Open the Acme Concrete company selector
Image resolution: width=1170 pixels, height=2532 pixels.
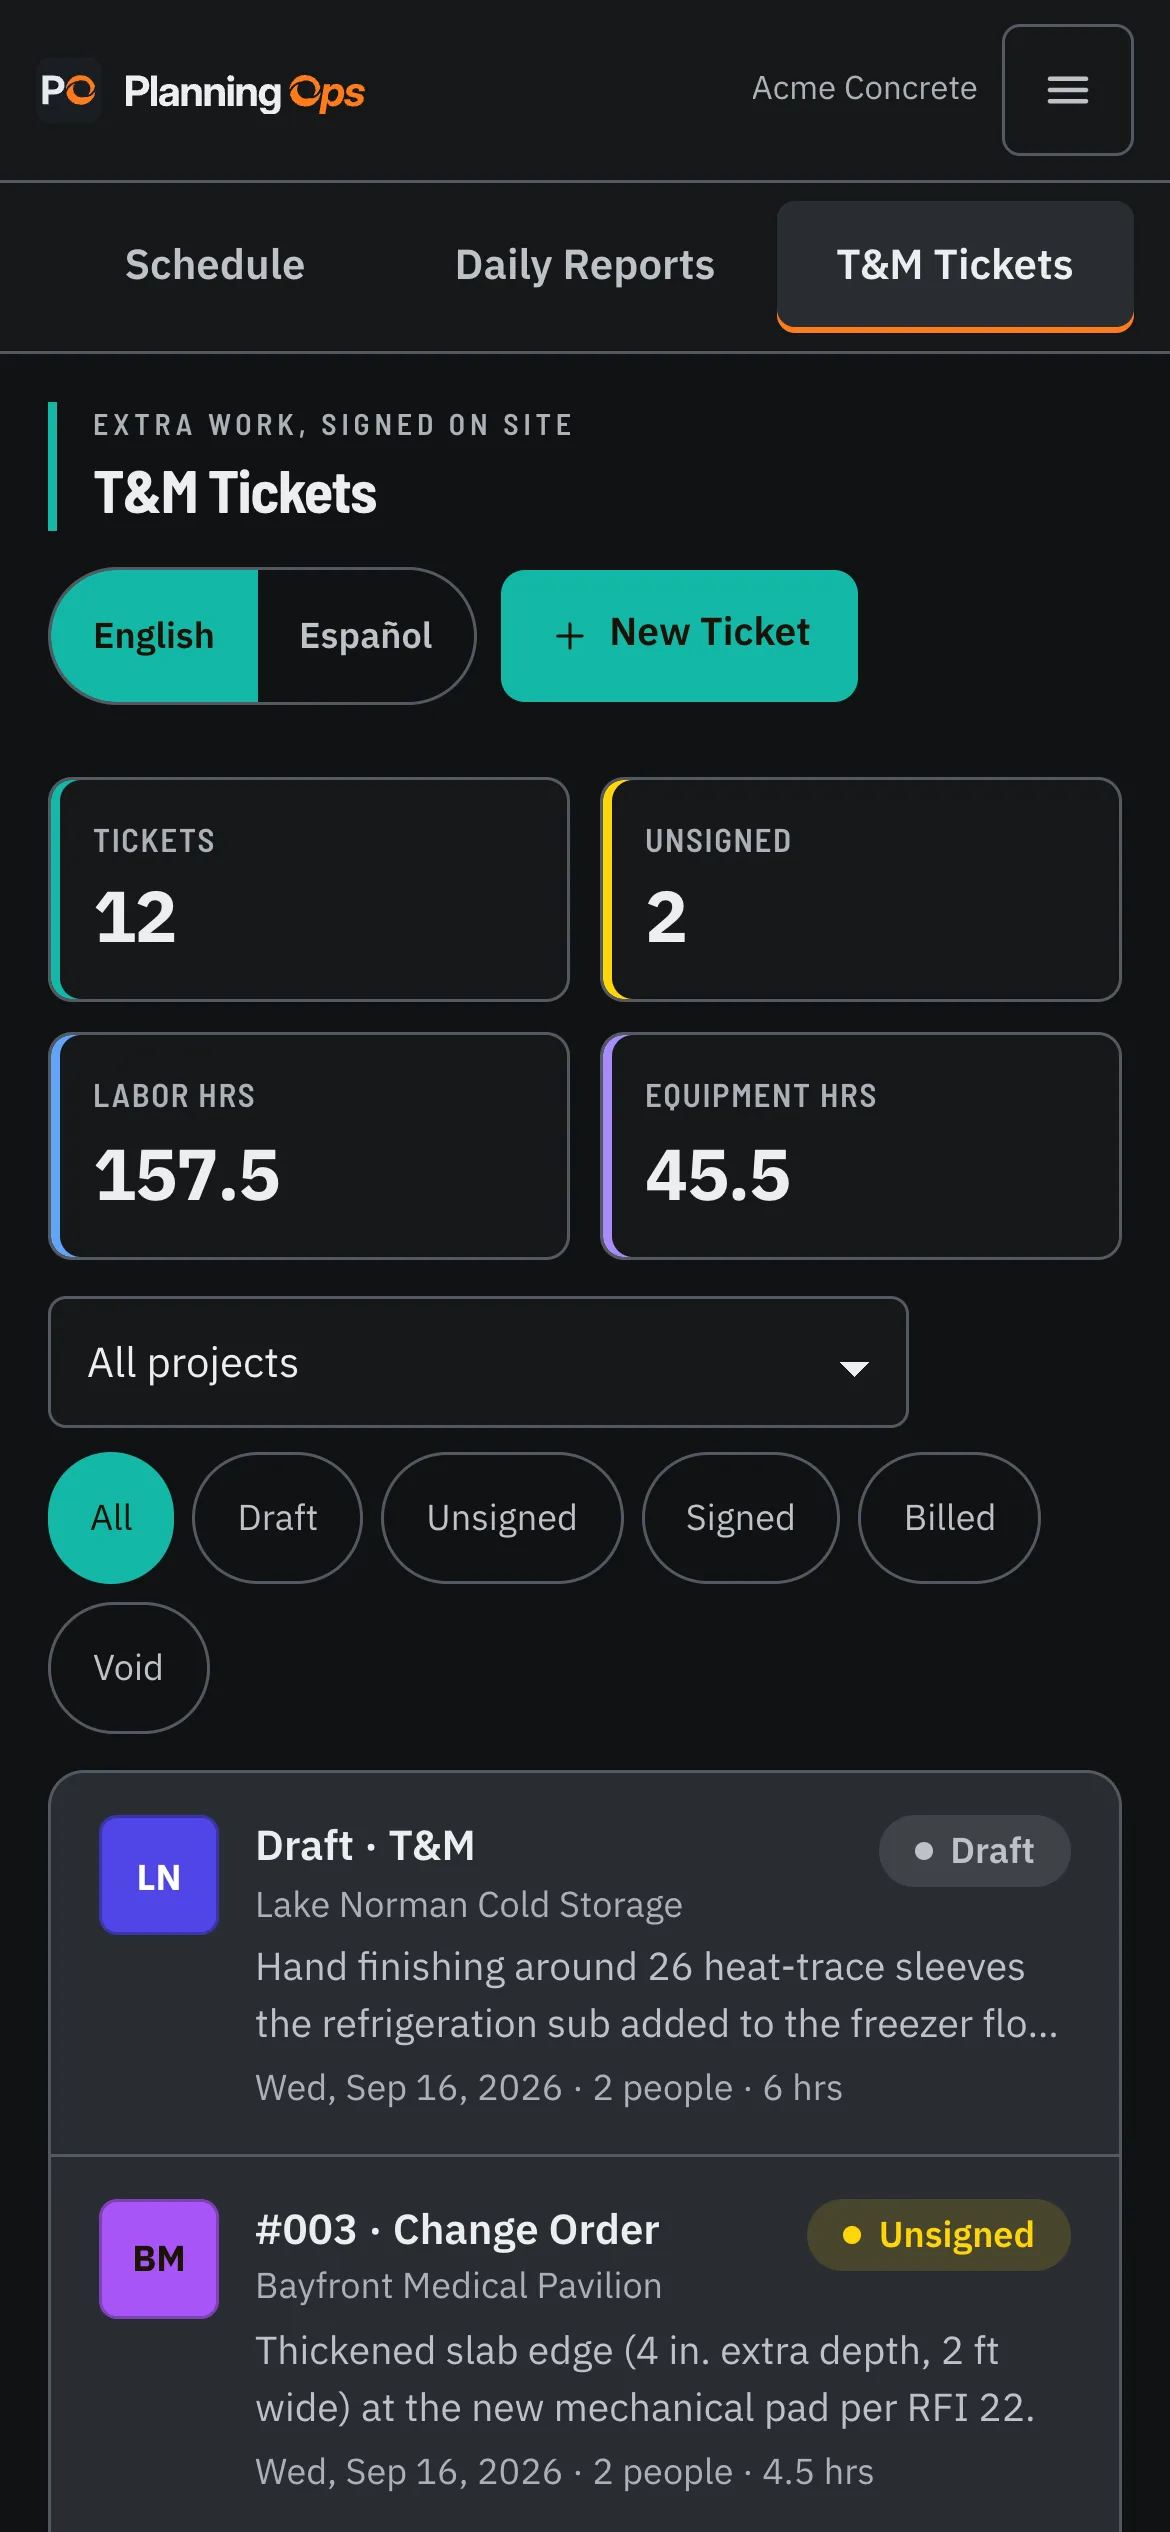[864, 89]
